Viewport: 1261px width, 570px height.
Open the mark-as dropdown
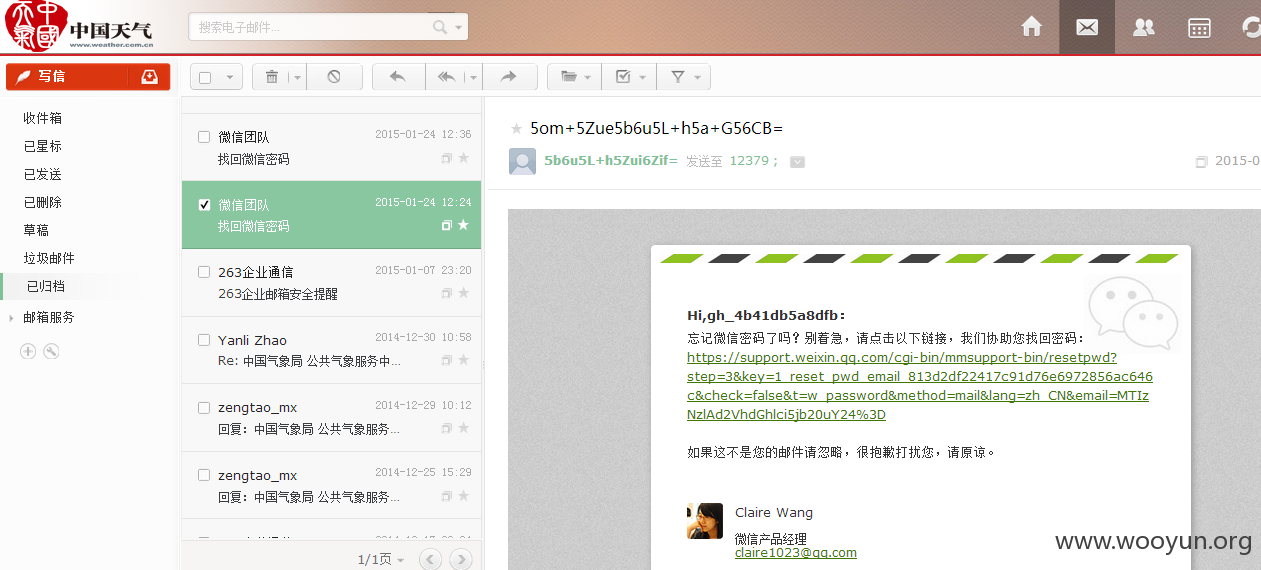tap(629, 77)
